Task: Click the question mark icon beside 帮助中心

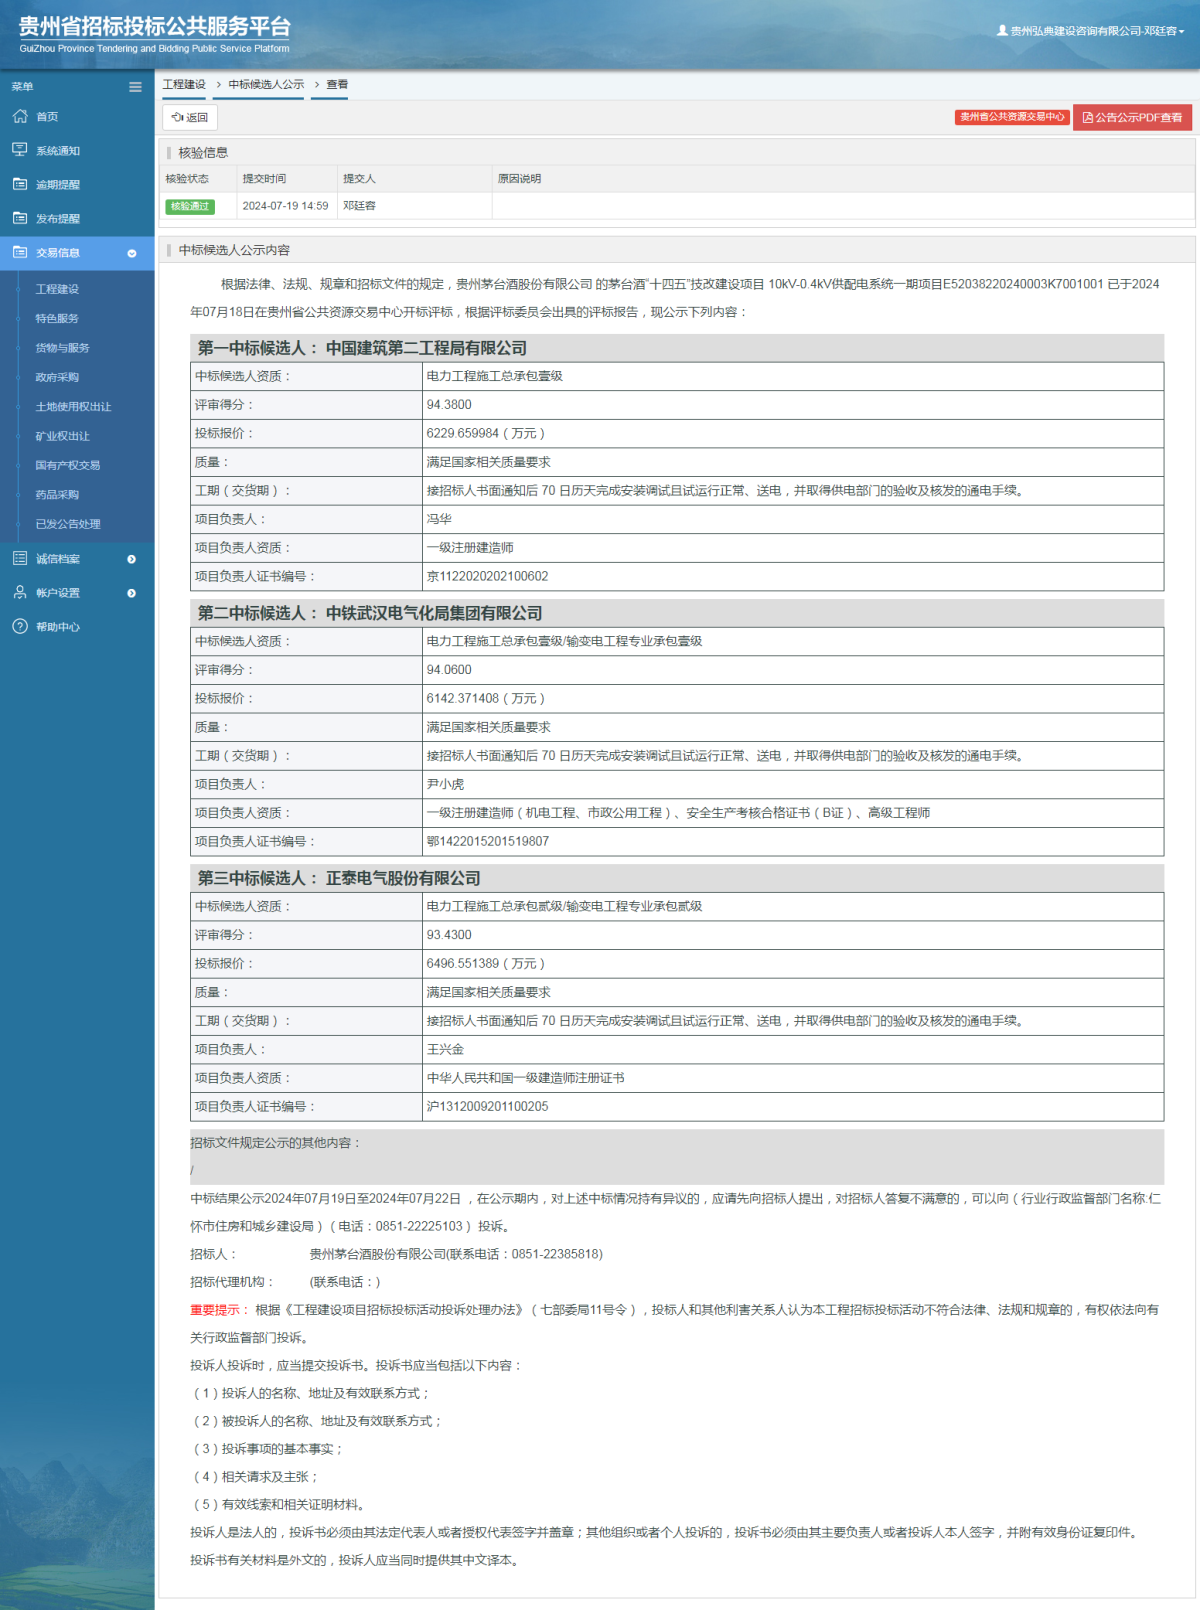Action: coord(20,626)
